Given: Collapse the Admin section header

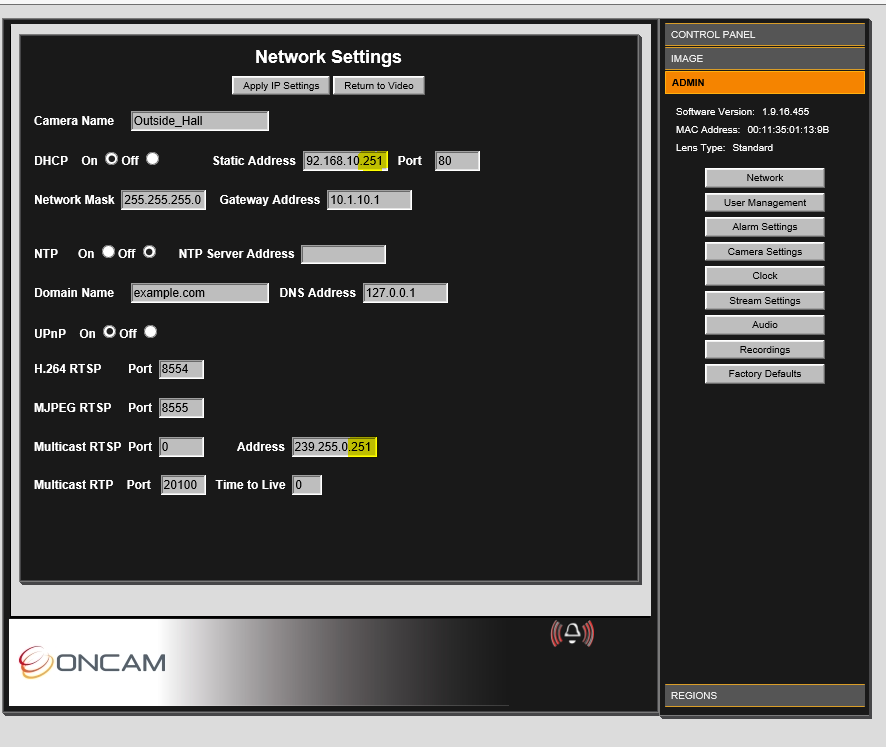Looking at the screenshot, I should [765, 82].
